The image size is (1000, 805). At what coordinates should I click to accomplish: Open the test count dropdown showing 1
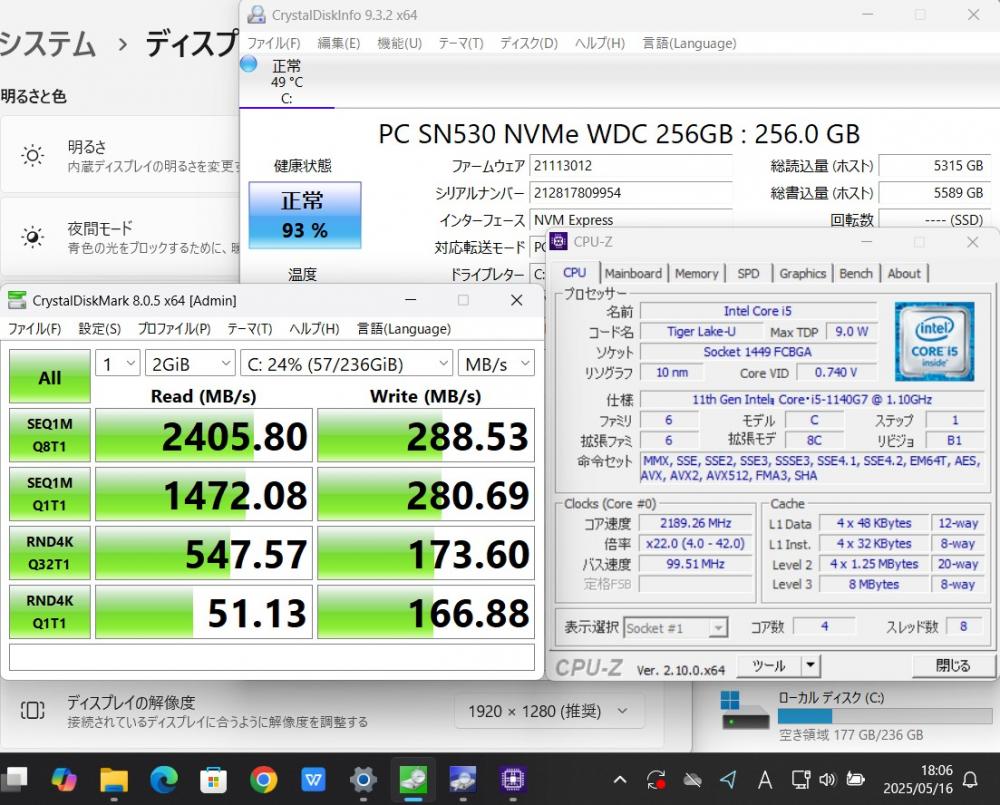point(118,364)
